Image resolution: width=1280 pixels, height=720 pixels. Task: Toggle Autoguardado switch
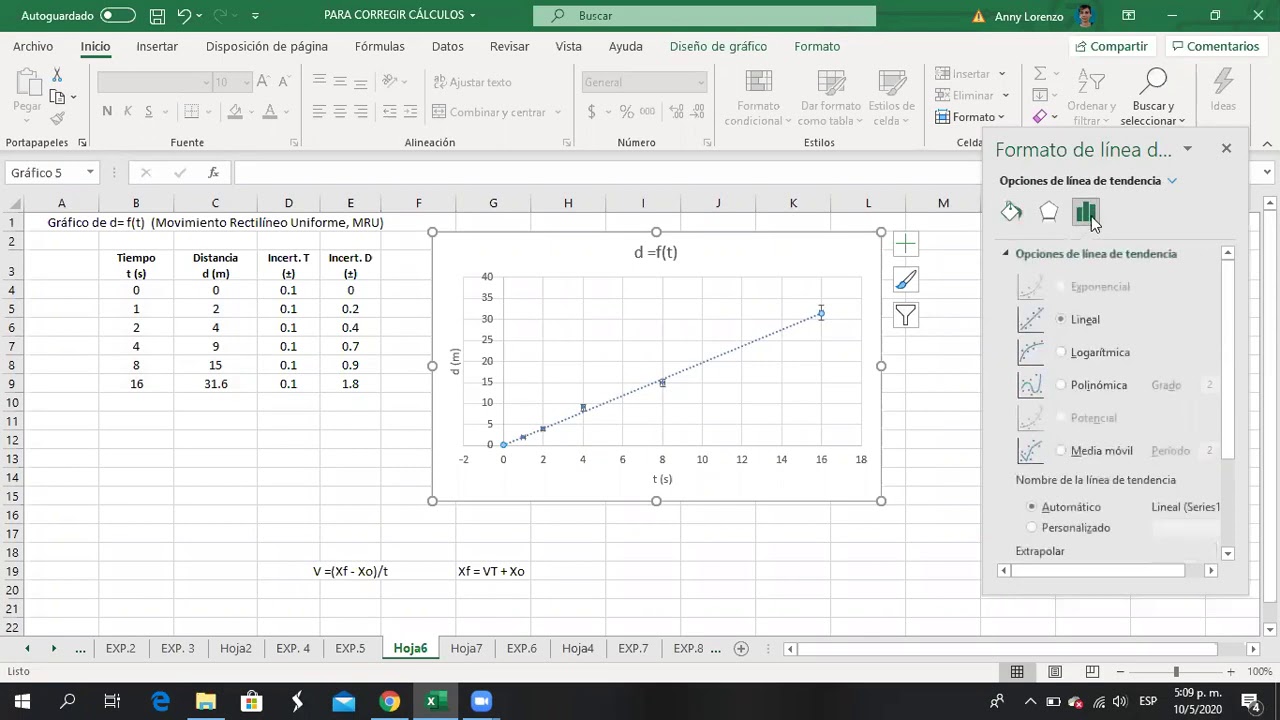[x=118, y=15]
